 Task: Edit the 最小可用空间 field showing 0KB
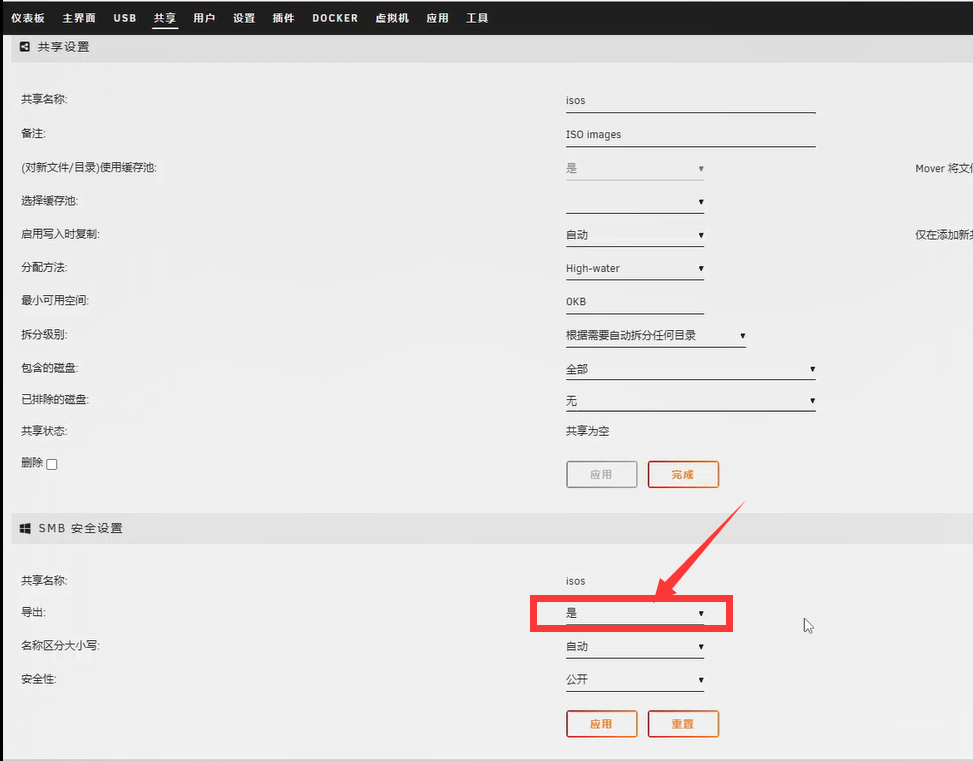click(x=635, y=302)
